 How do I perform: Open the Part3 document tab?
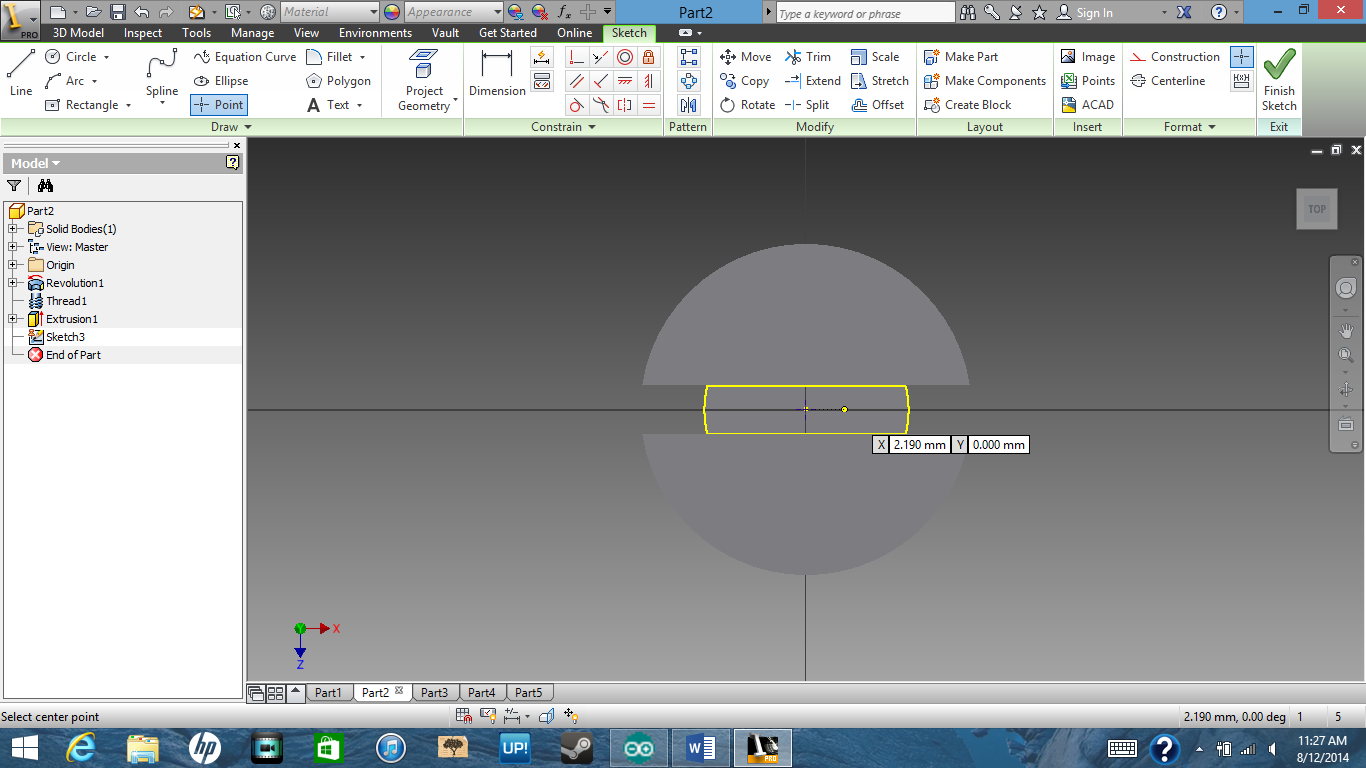coord(435,691)
